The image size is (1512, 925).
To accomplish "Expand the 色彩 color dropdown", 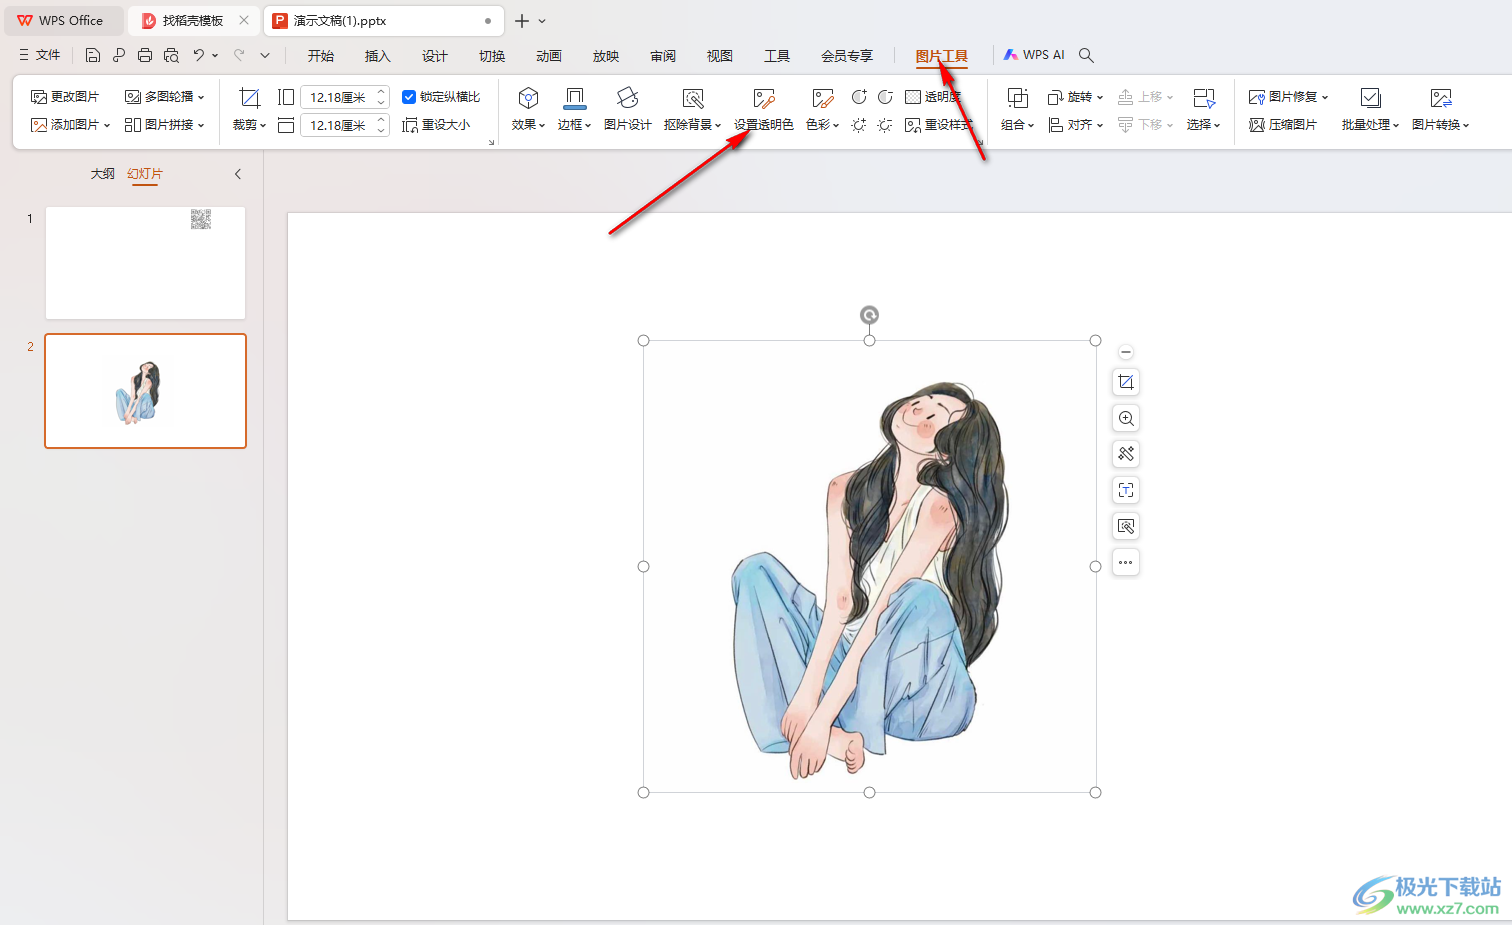I will (822, 125).
